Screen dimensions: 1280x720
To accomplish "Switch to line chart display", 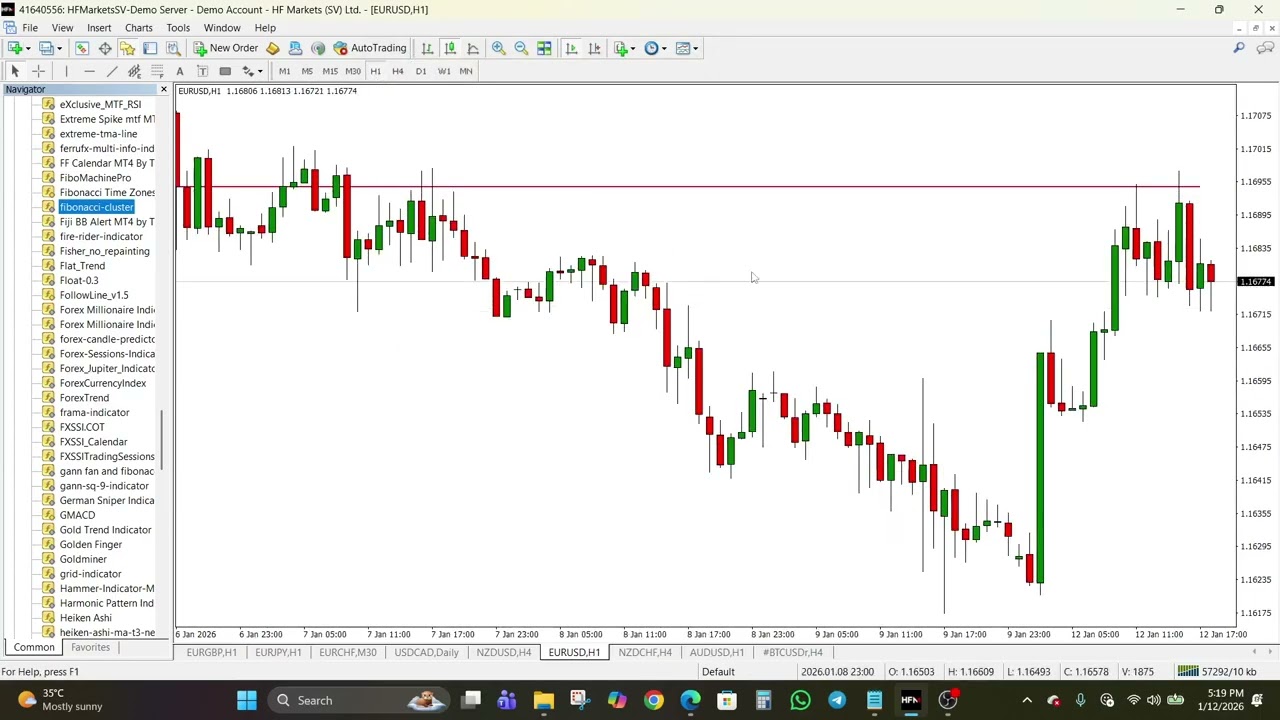I will (473, 48).
